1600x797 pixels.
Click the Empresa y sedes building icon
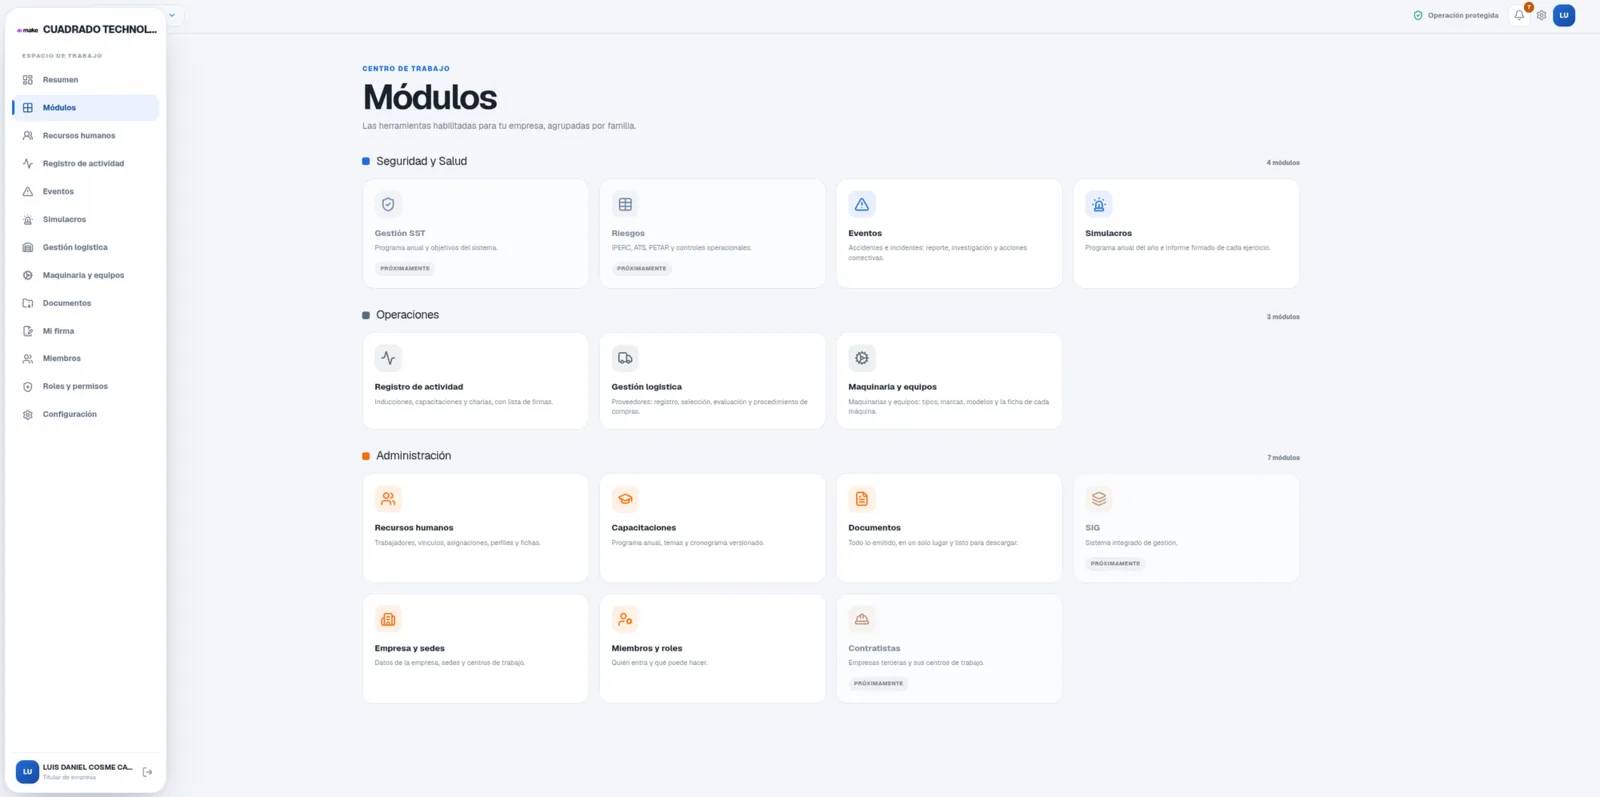click(x=388, y=619)
